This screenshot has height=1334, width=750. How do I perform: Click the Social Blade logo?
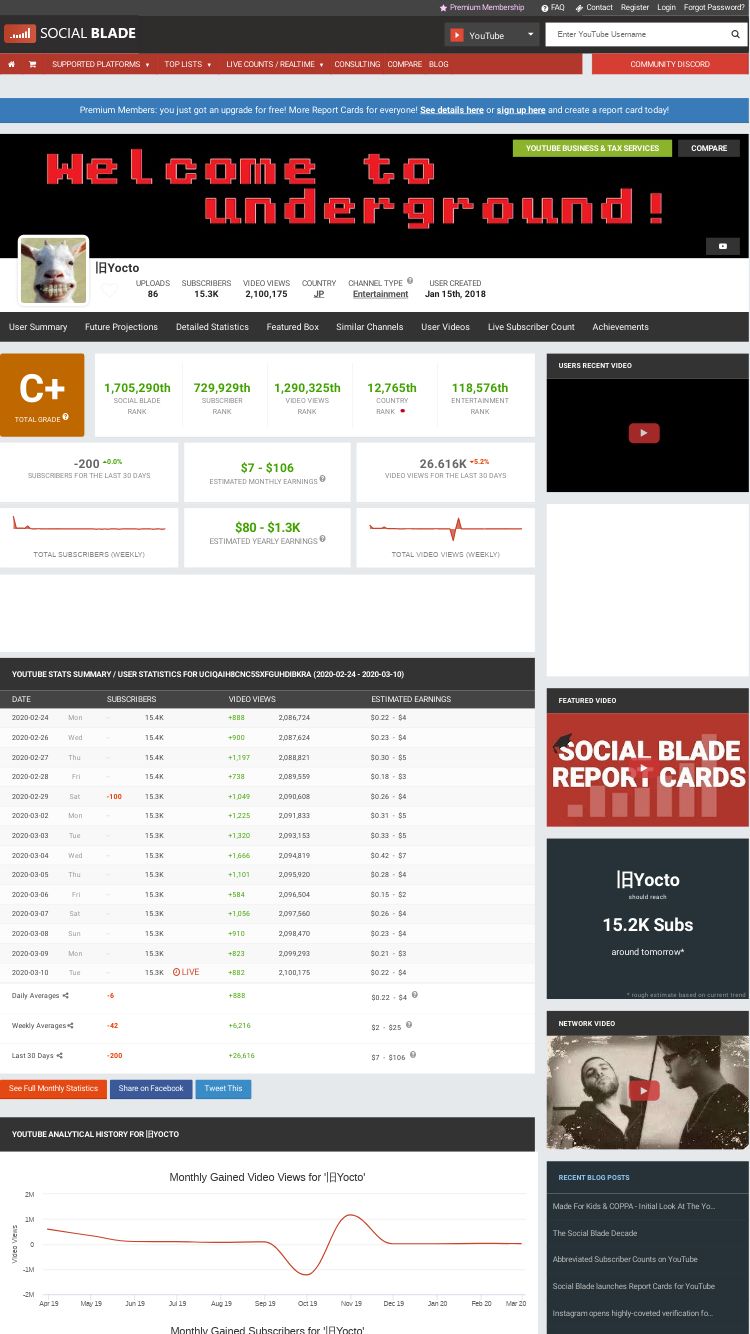click(x=70, y=33)
